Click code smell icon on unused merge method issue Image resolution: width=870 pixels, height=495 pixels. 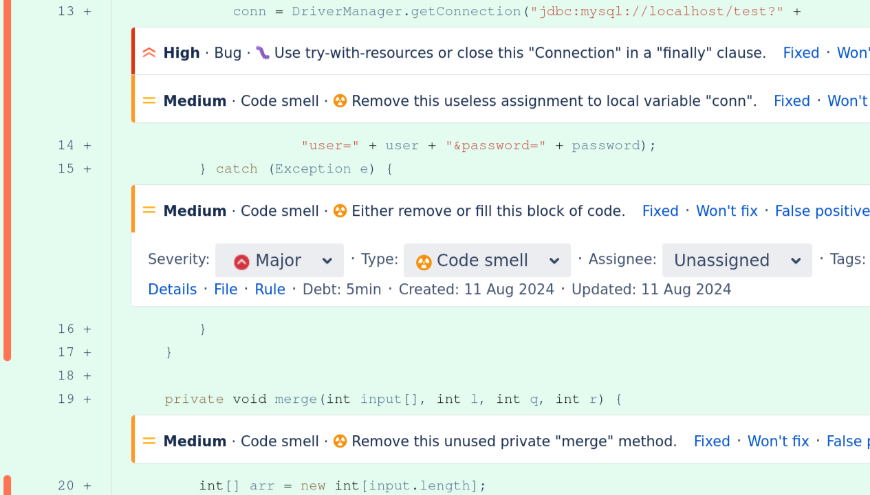(x=340, y=441)
